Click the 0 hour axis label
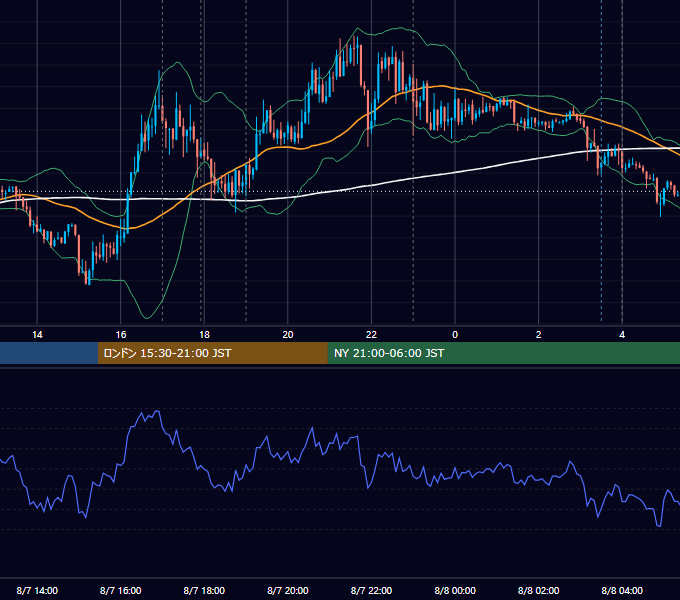 tap(455, 335)
